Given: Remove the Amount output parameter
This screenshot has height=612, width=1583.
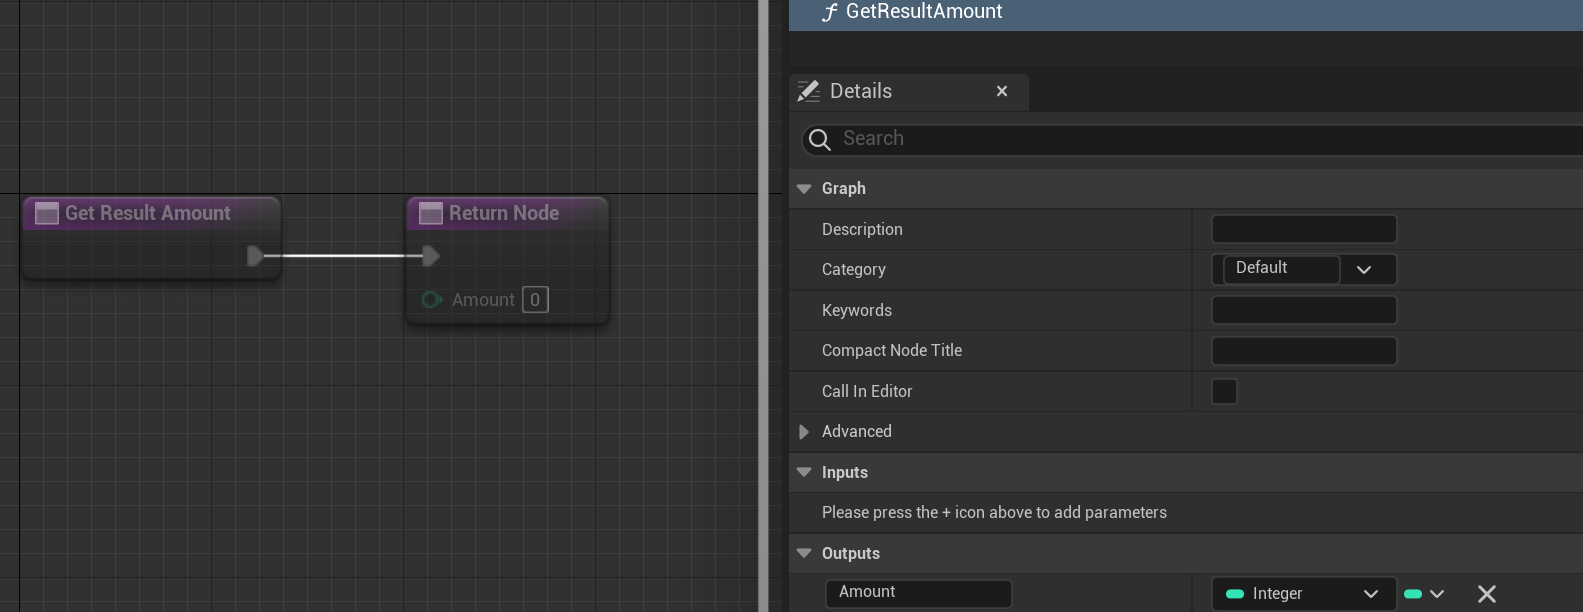Looking at the screenshot, I should [1487, 594].
